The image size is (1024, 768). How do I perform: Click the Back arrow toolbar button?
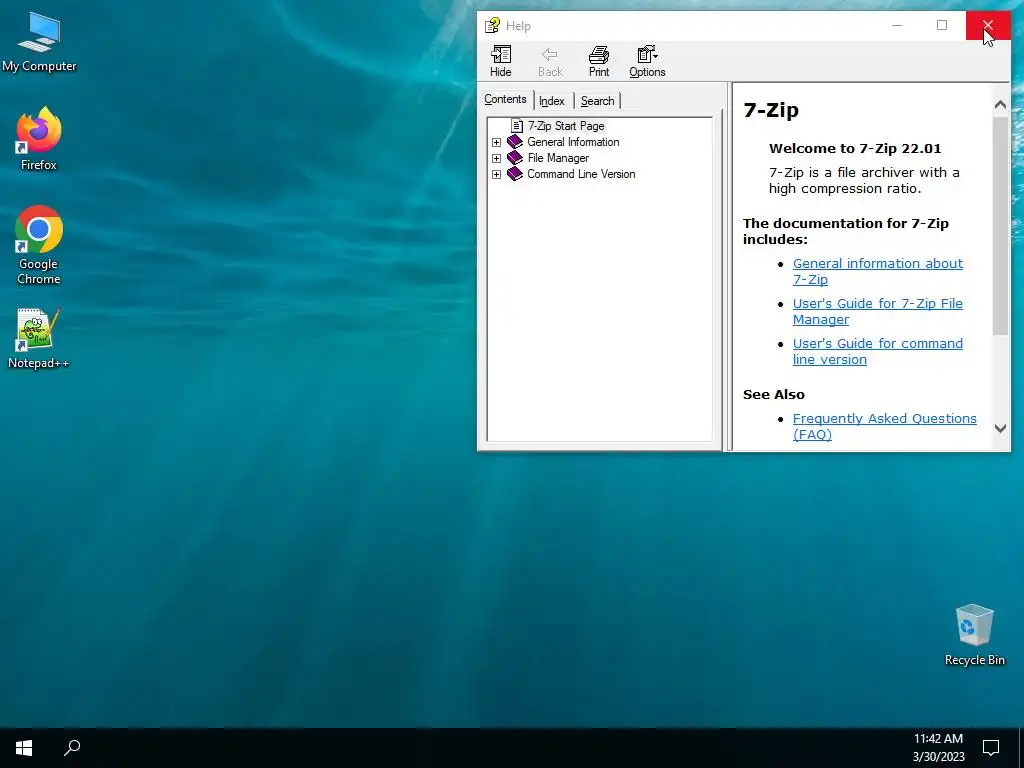[x=550, y=61]
